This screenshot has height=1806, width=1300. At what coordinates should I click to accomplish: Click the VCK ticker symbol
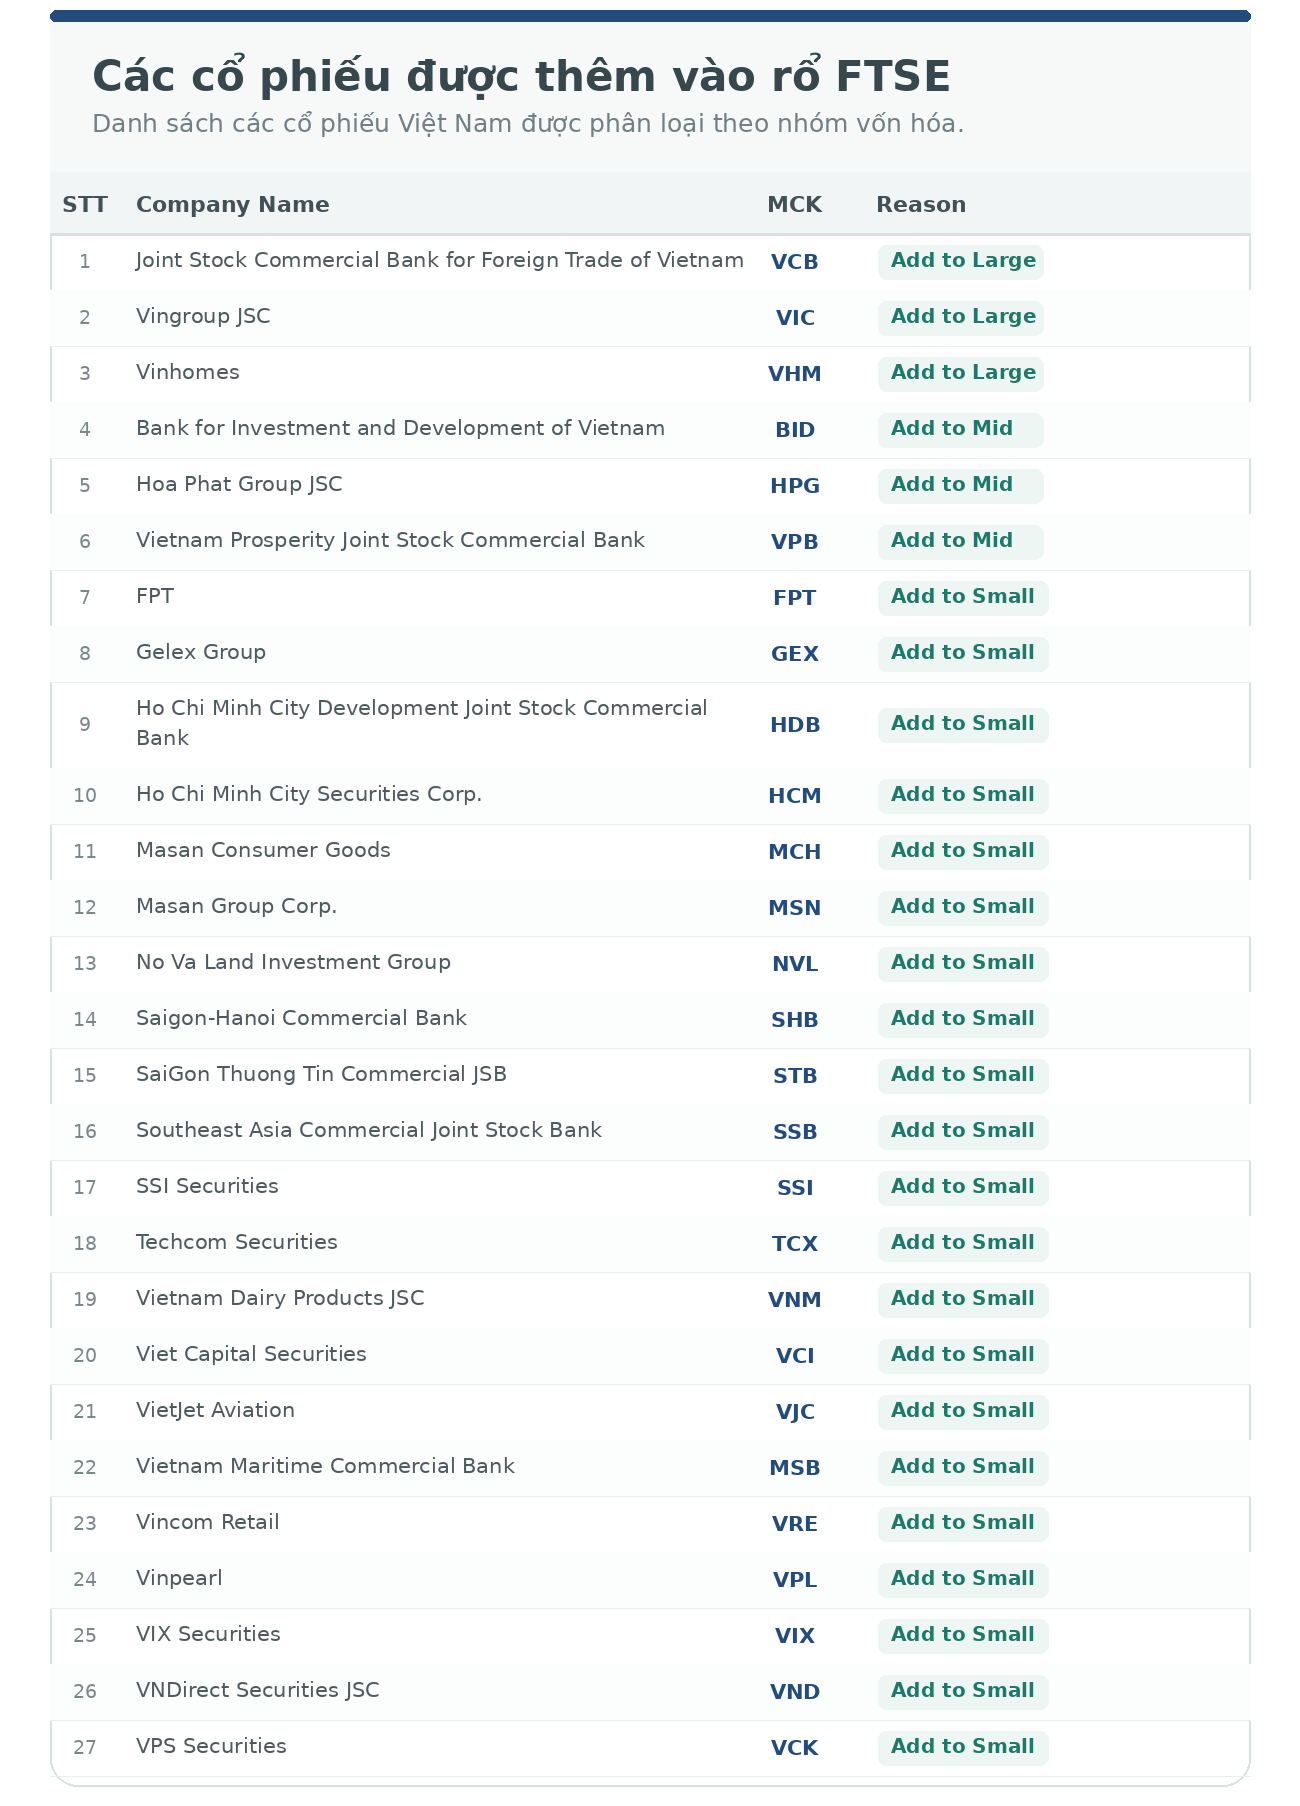pyautogui.click(x=795, y=1748)
